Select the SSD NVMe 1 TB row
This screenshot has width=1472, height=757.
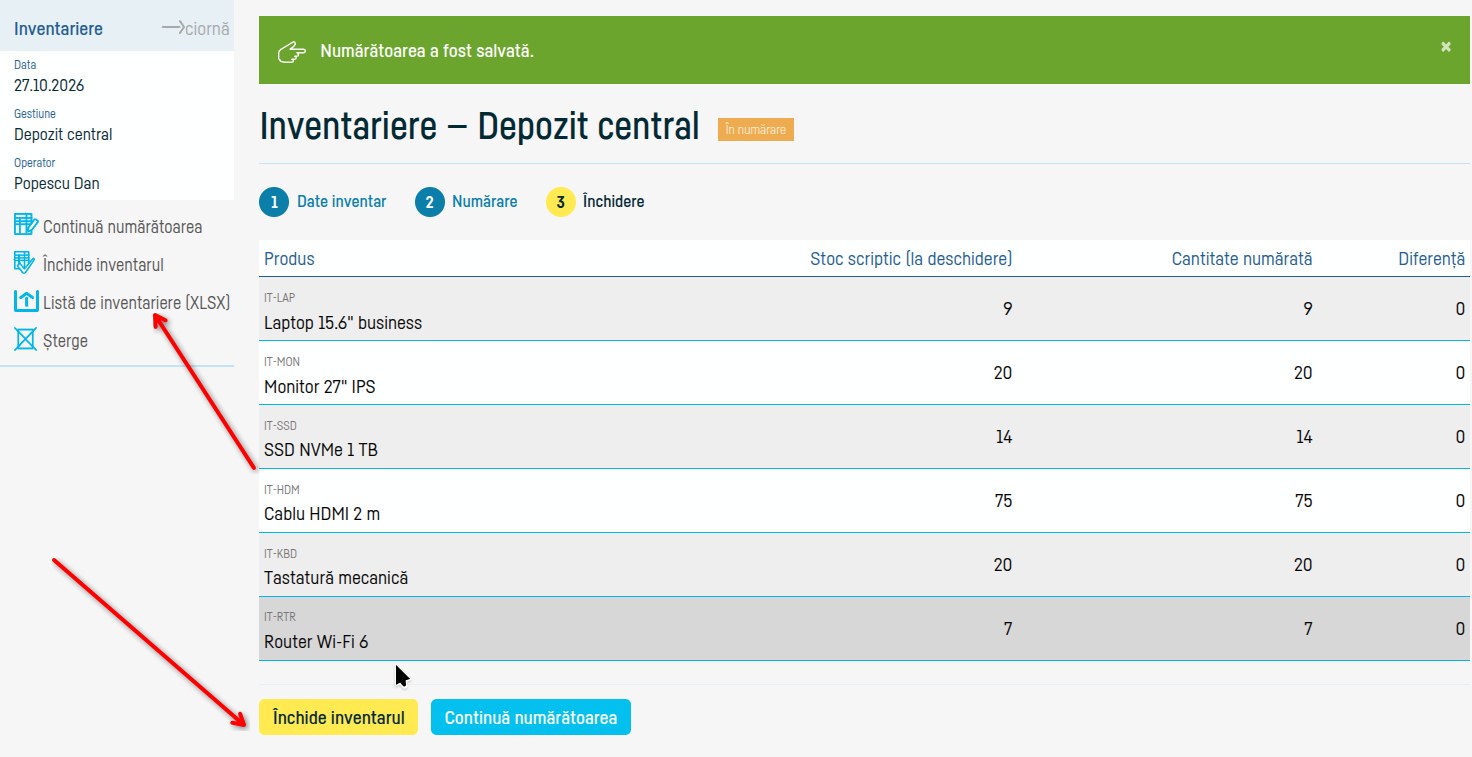pyautogui.click(x=865, y=437)
